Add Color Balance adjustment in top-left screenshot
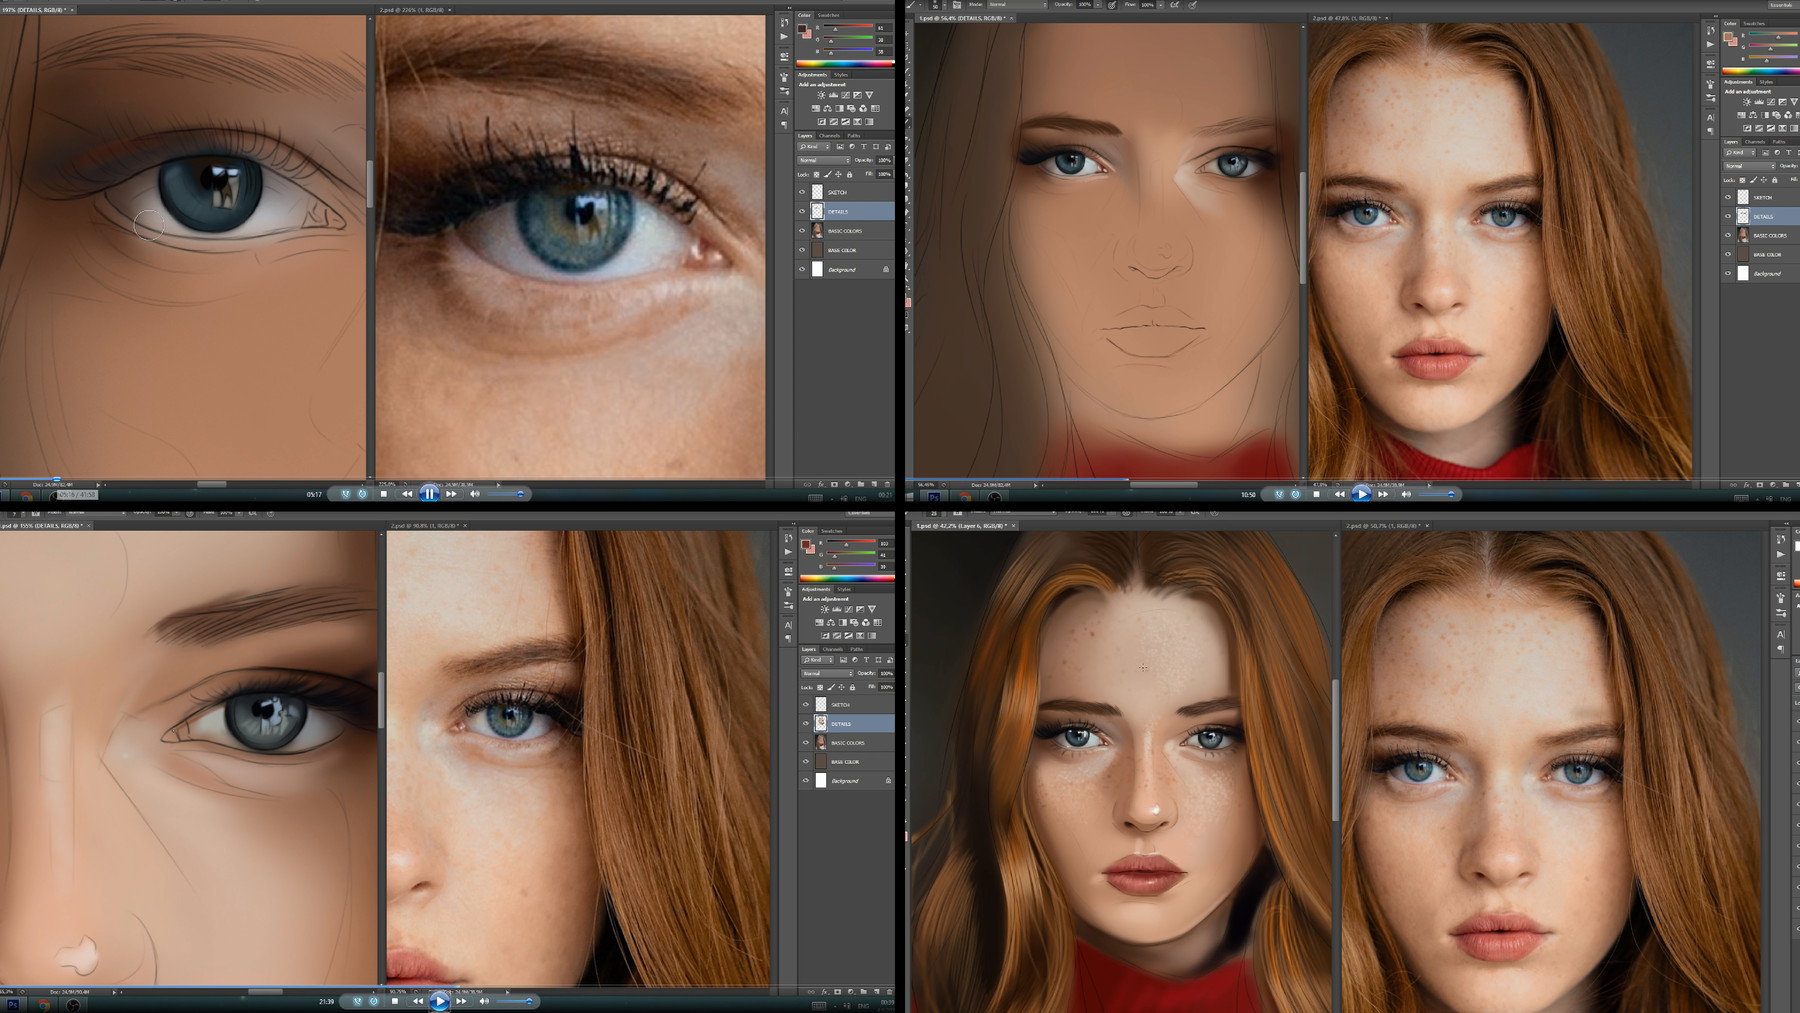Screen dimensions: 1800x1013 827,108
